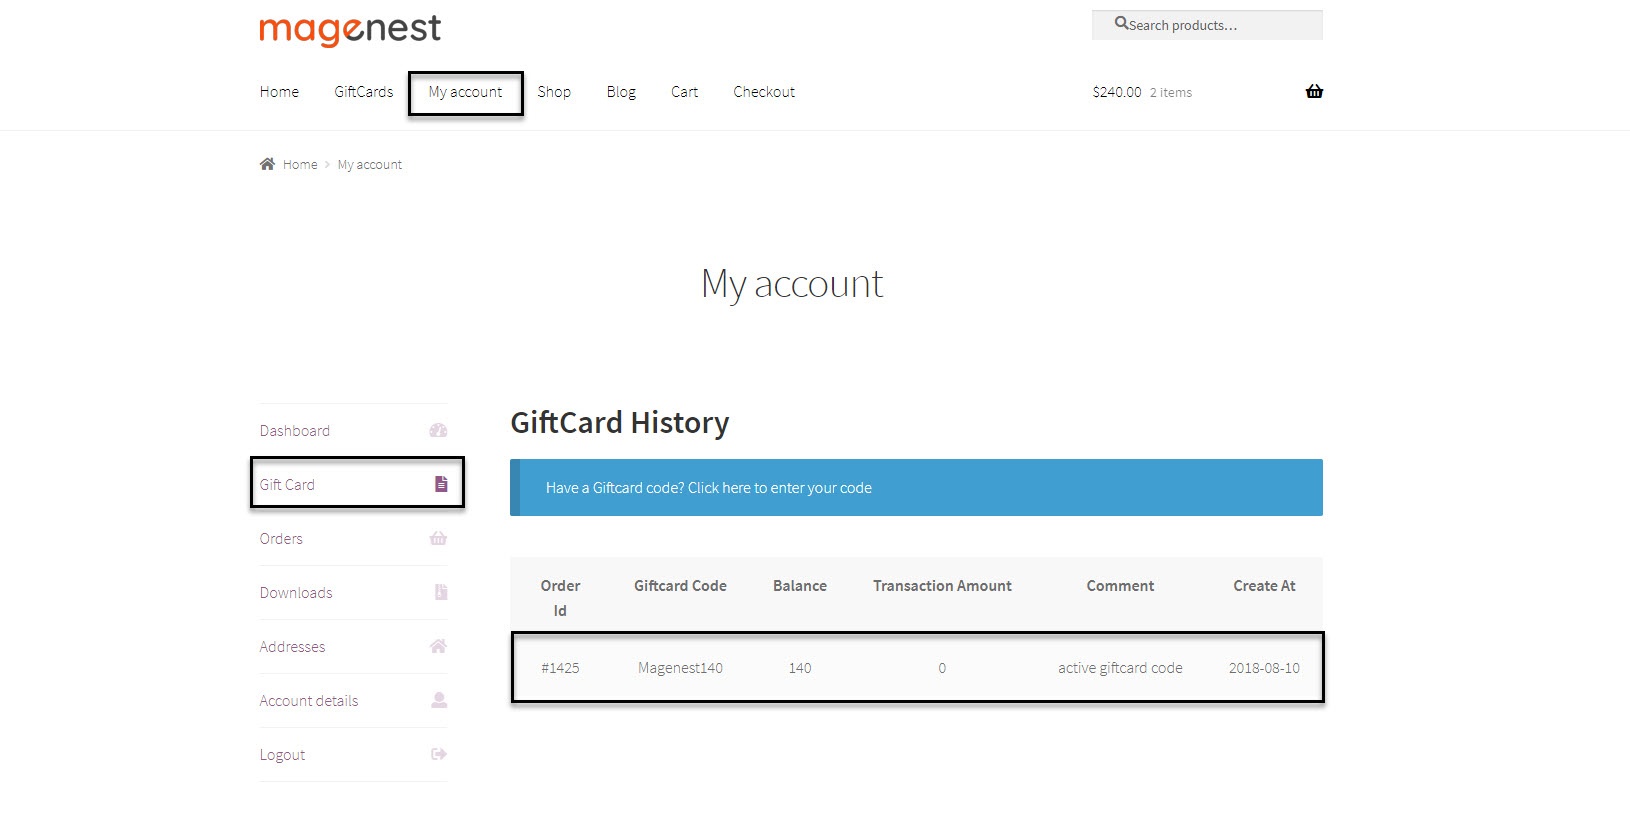Click the Orders basket icon in sidebar
Screen dimensions: 1630x831
click(438, 539)
